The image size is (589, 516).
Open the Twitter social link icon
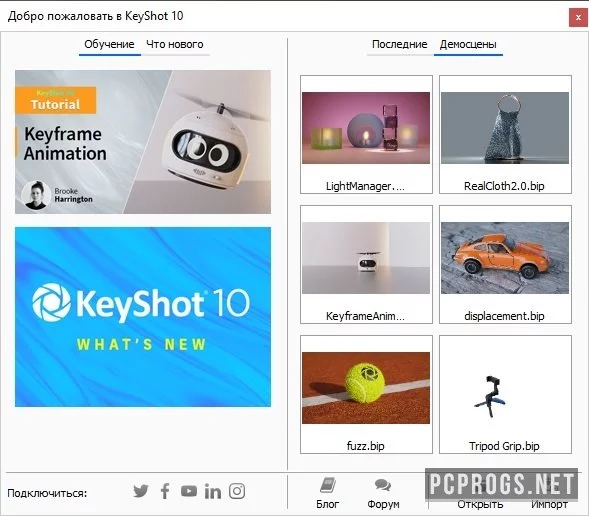[141, 491]
